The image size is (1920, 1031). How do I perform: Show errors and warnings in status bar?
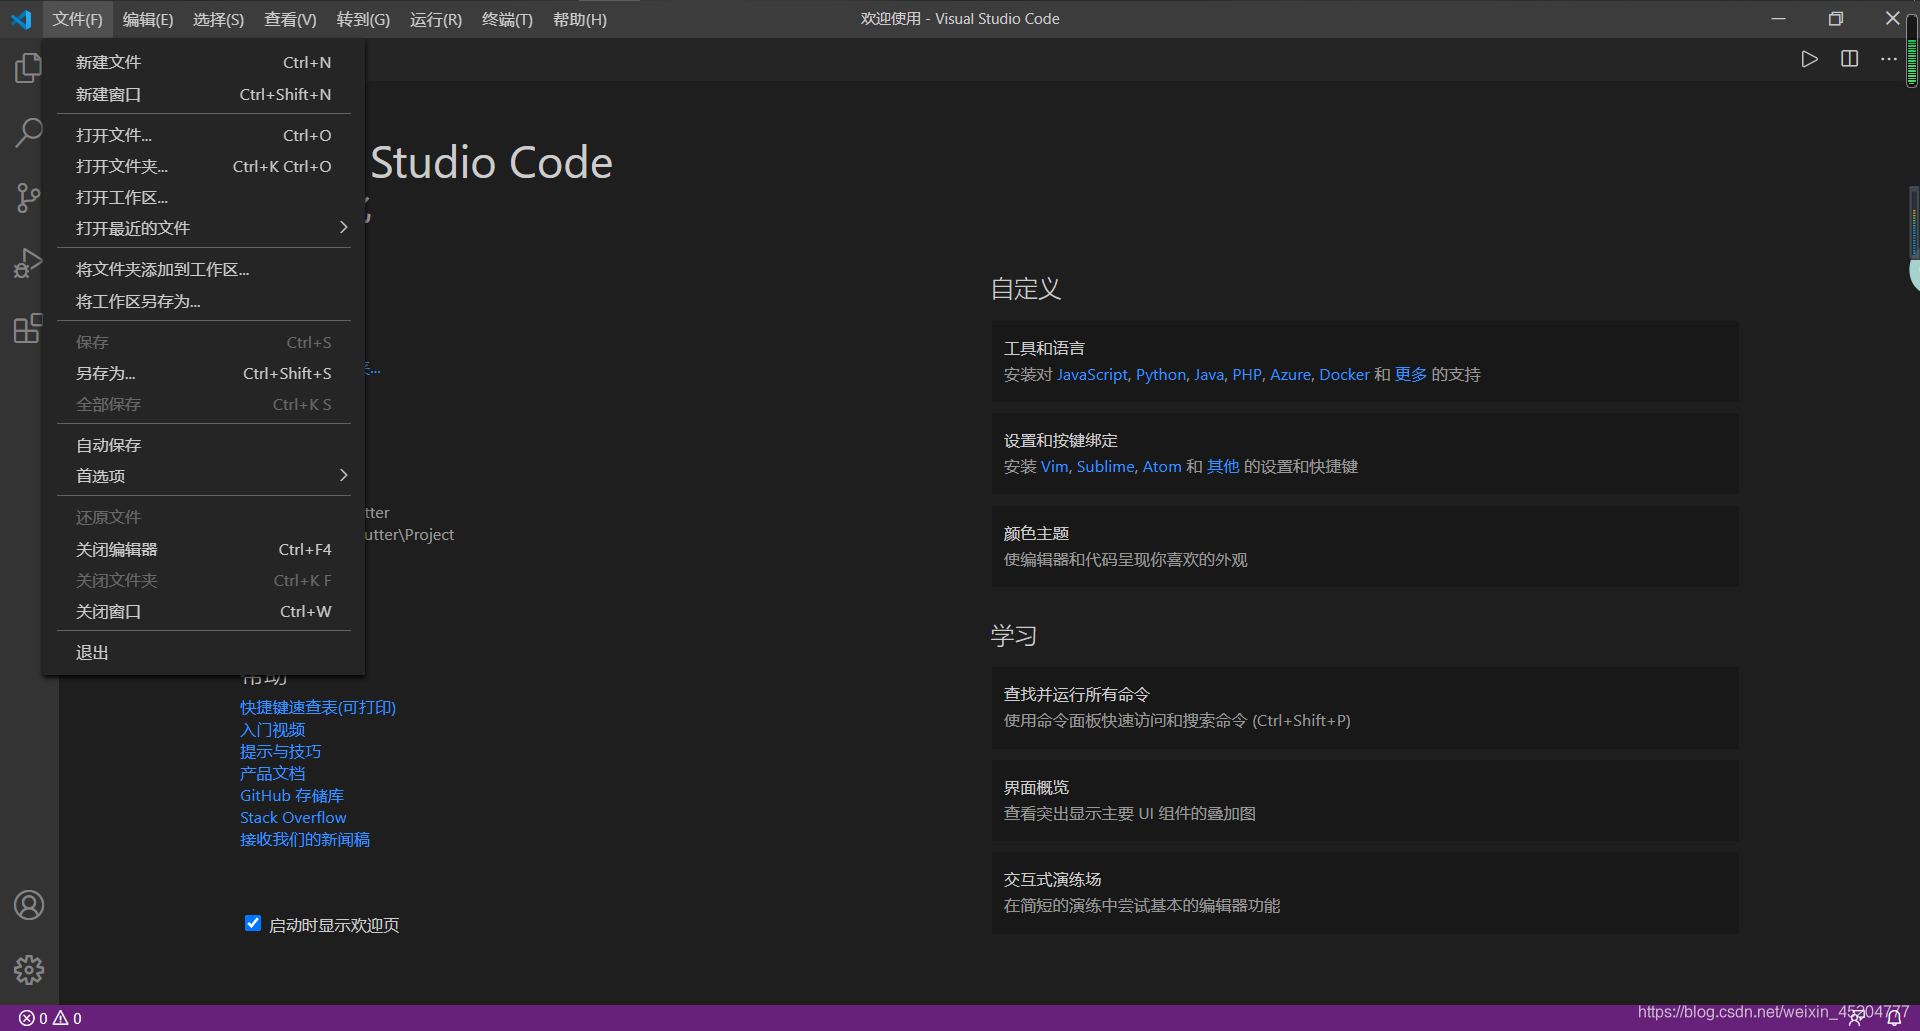[50, 1018]
